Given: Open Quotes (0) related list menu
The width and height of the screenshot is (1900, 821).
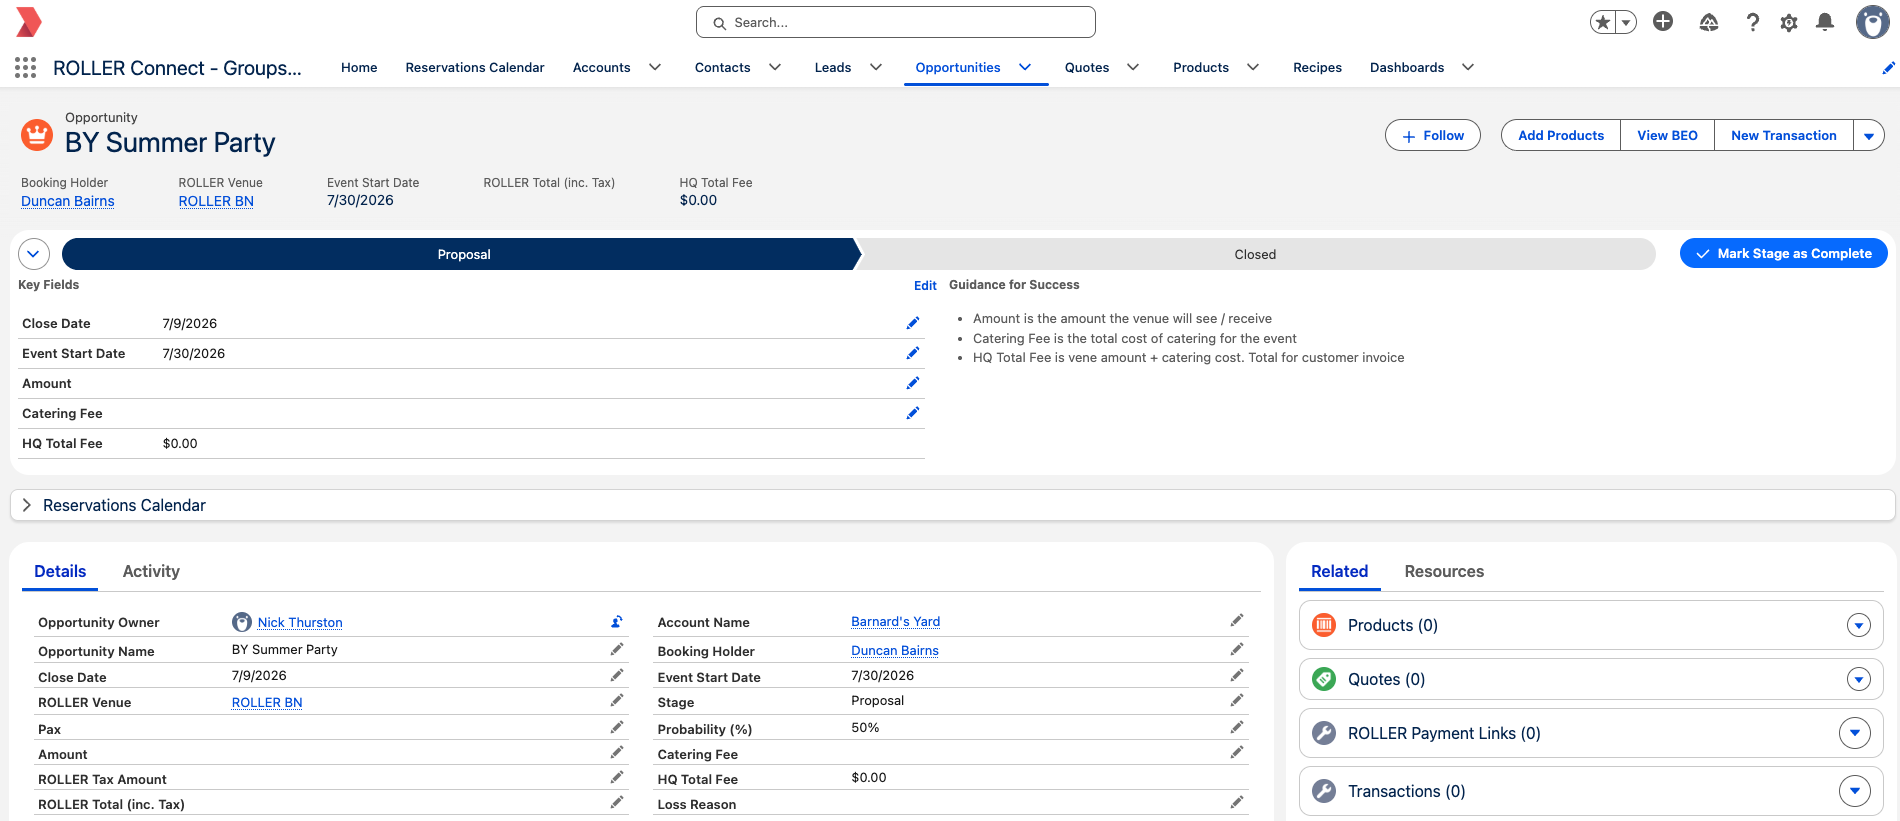Looking at the screenshot, I should (1859, 680).
